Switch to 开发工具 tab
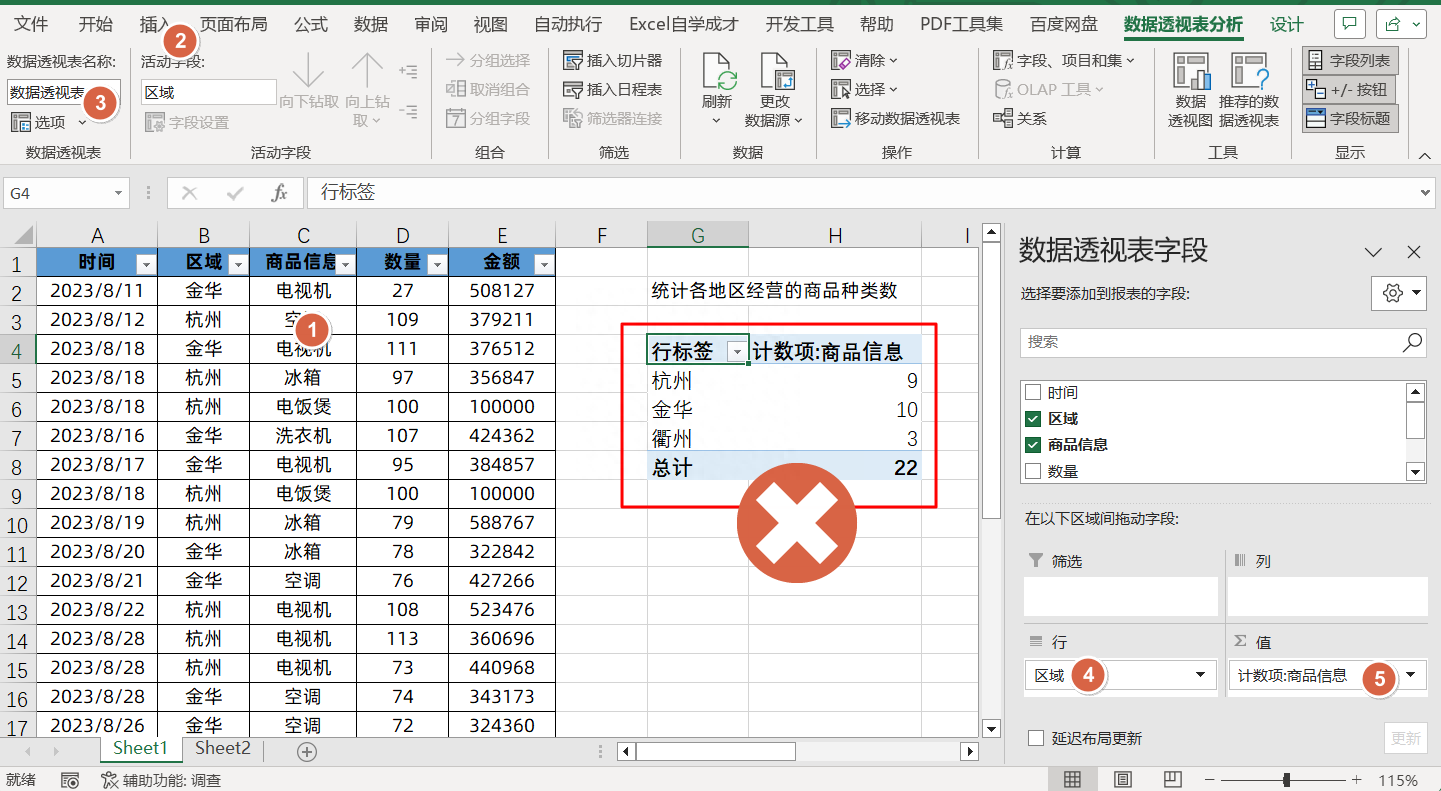This screenshot has height=791, width=1441. point(800,24)
